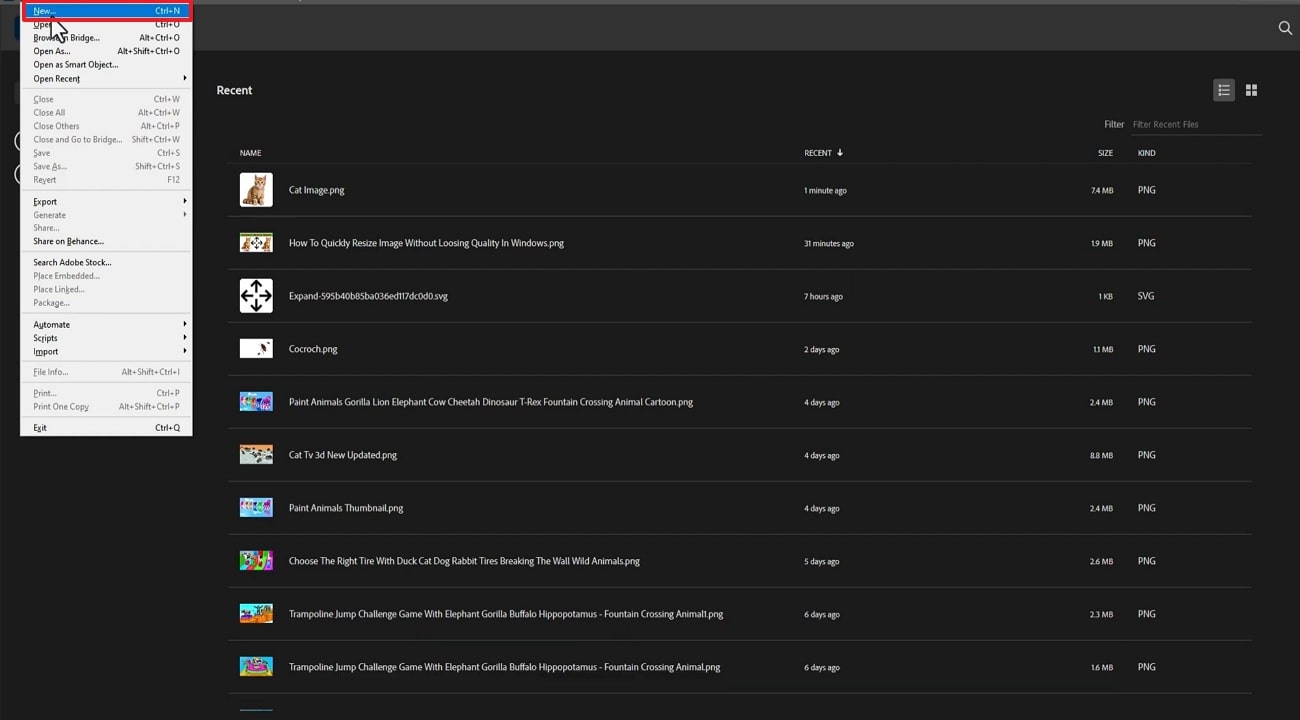The width and height of the screenshot is (1300, 720).
Task: Select Share on Behance menu item
Action: pos(68,241)
